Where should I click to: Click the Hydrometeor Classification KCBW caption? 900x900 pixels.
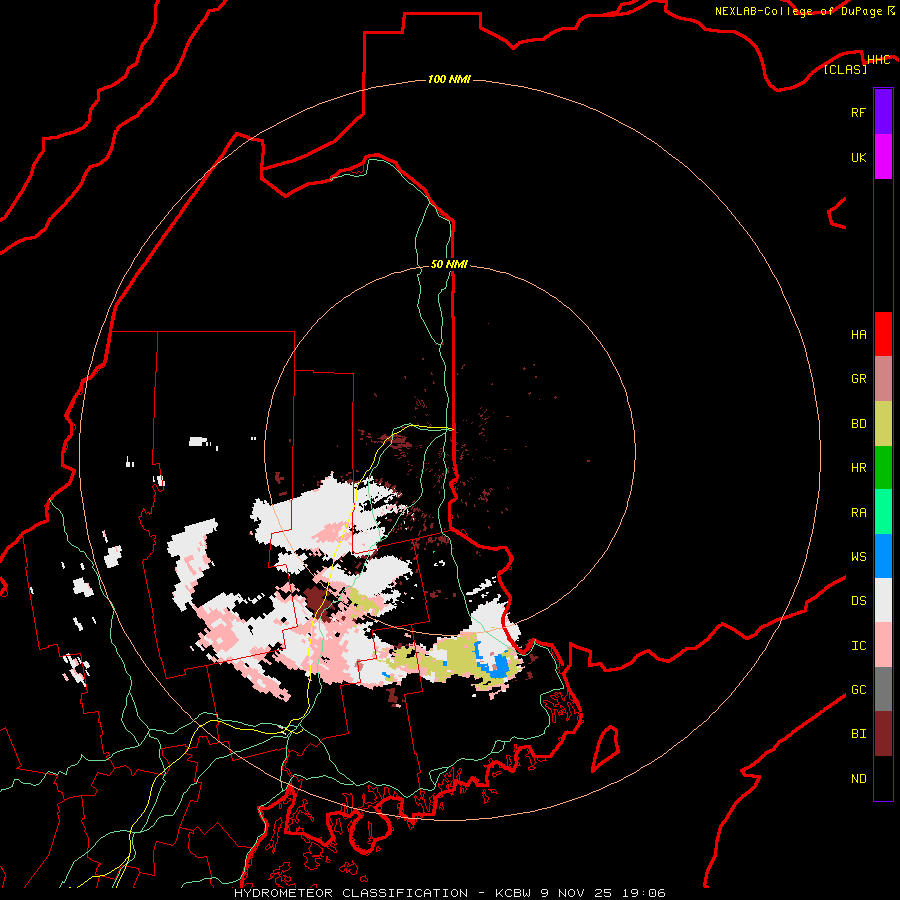point(449,893)
